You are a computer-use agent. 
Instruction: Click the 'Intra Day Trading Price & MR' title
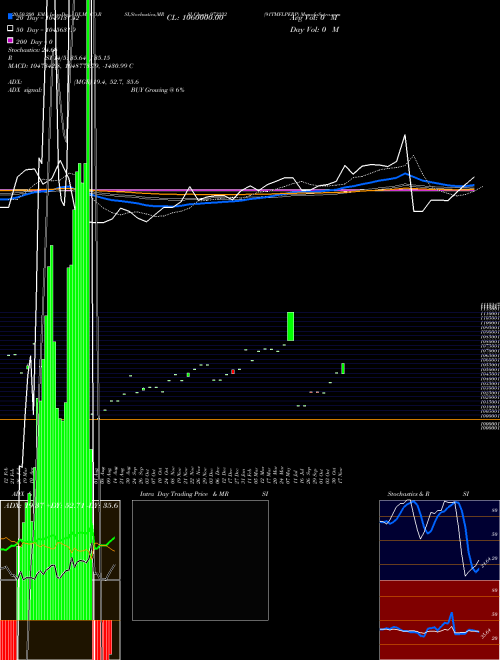click(184, 494)
